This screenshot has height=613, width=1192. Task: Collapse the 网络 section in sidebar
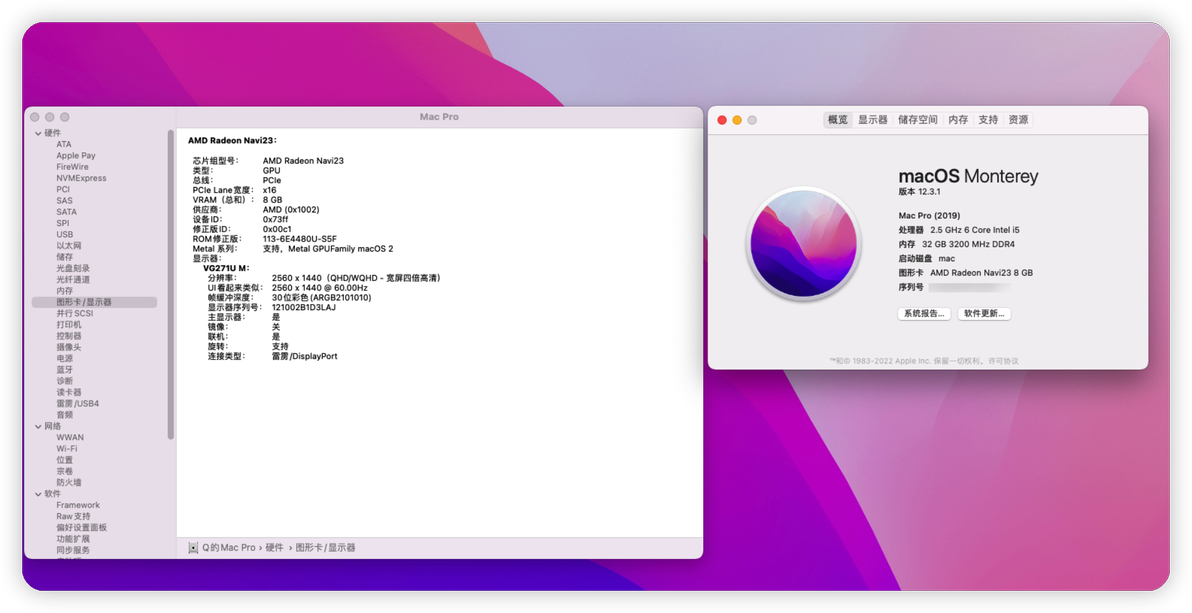(x=38, y=427)
